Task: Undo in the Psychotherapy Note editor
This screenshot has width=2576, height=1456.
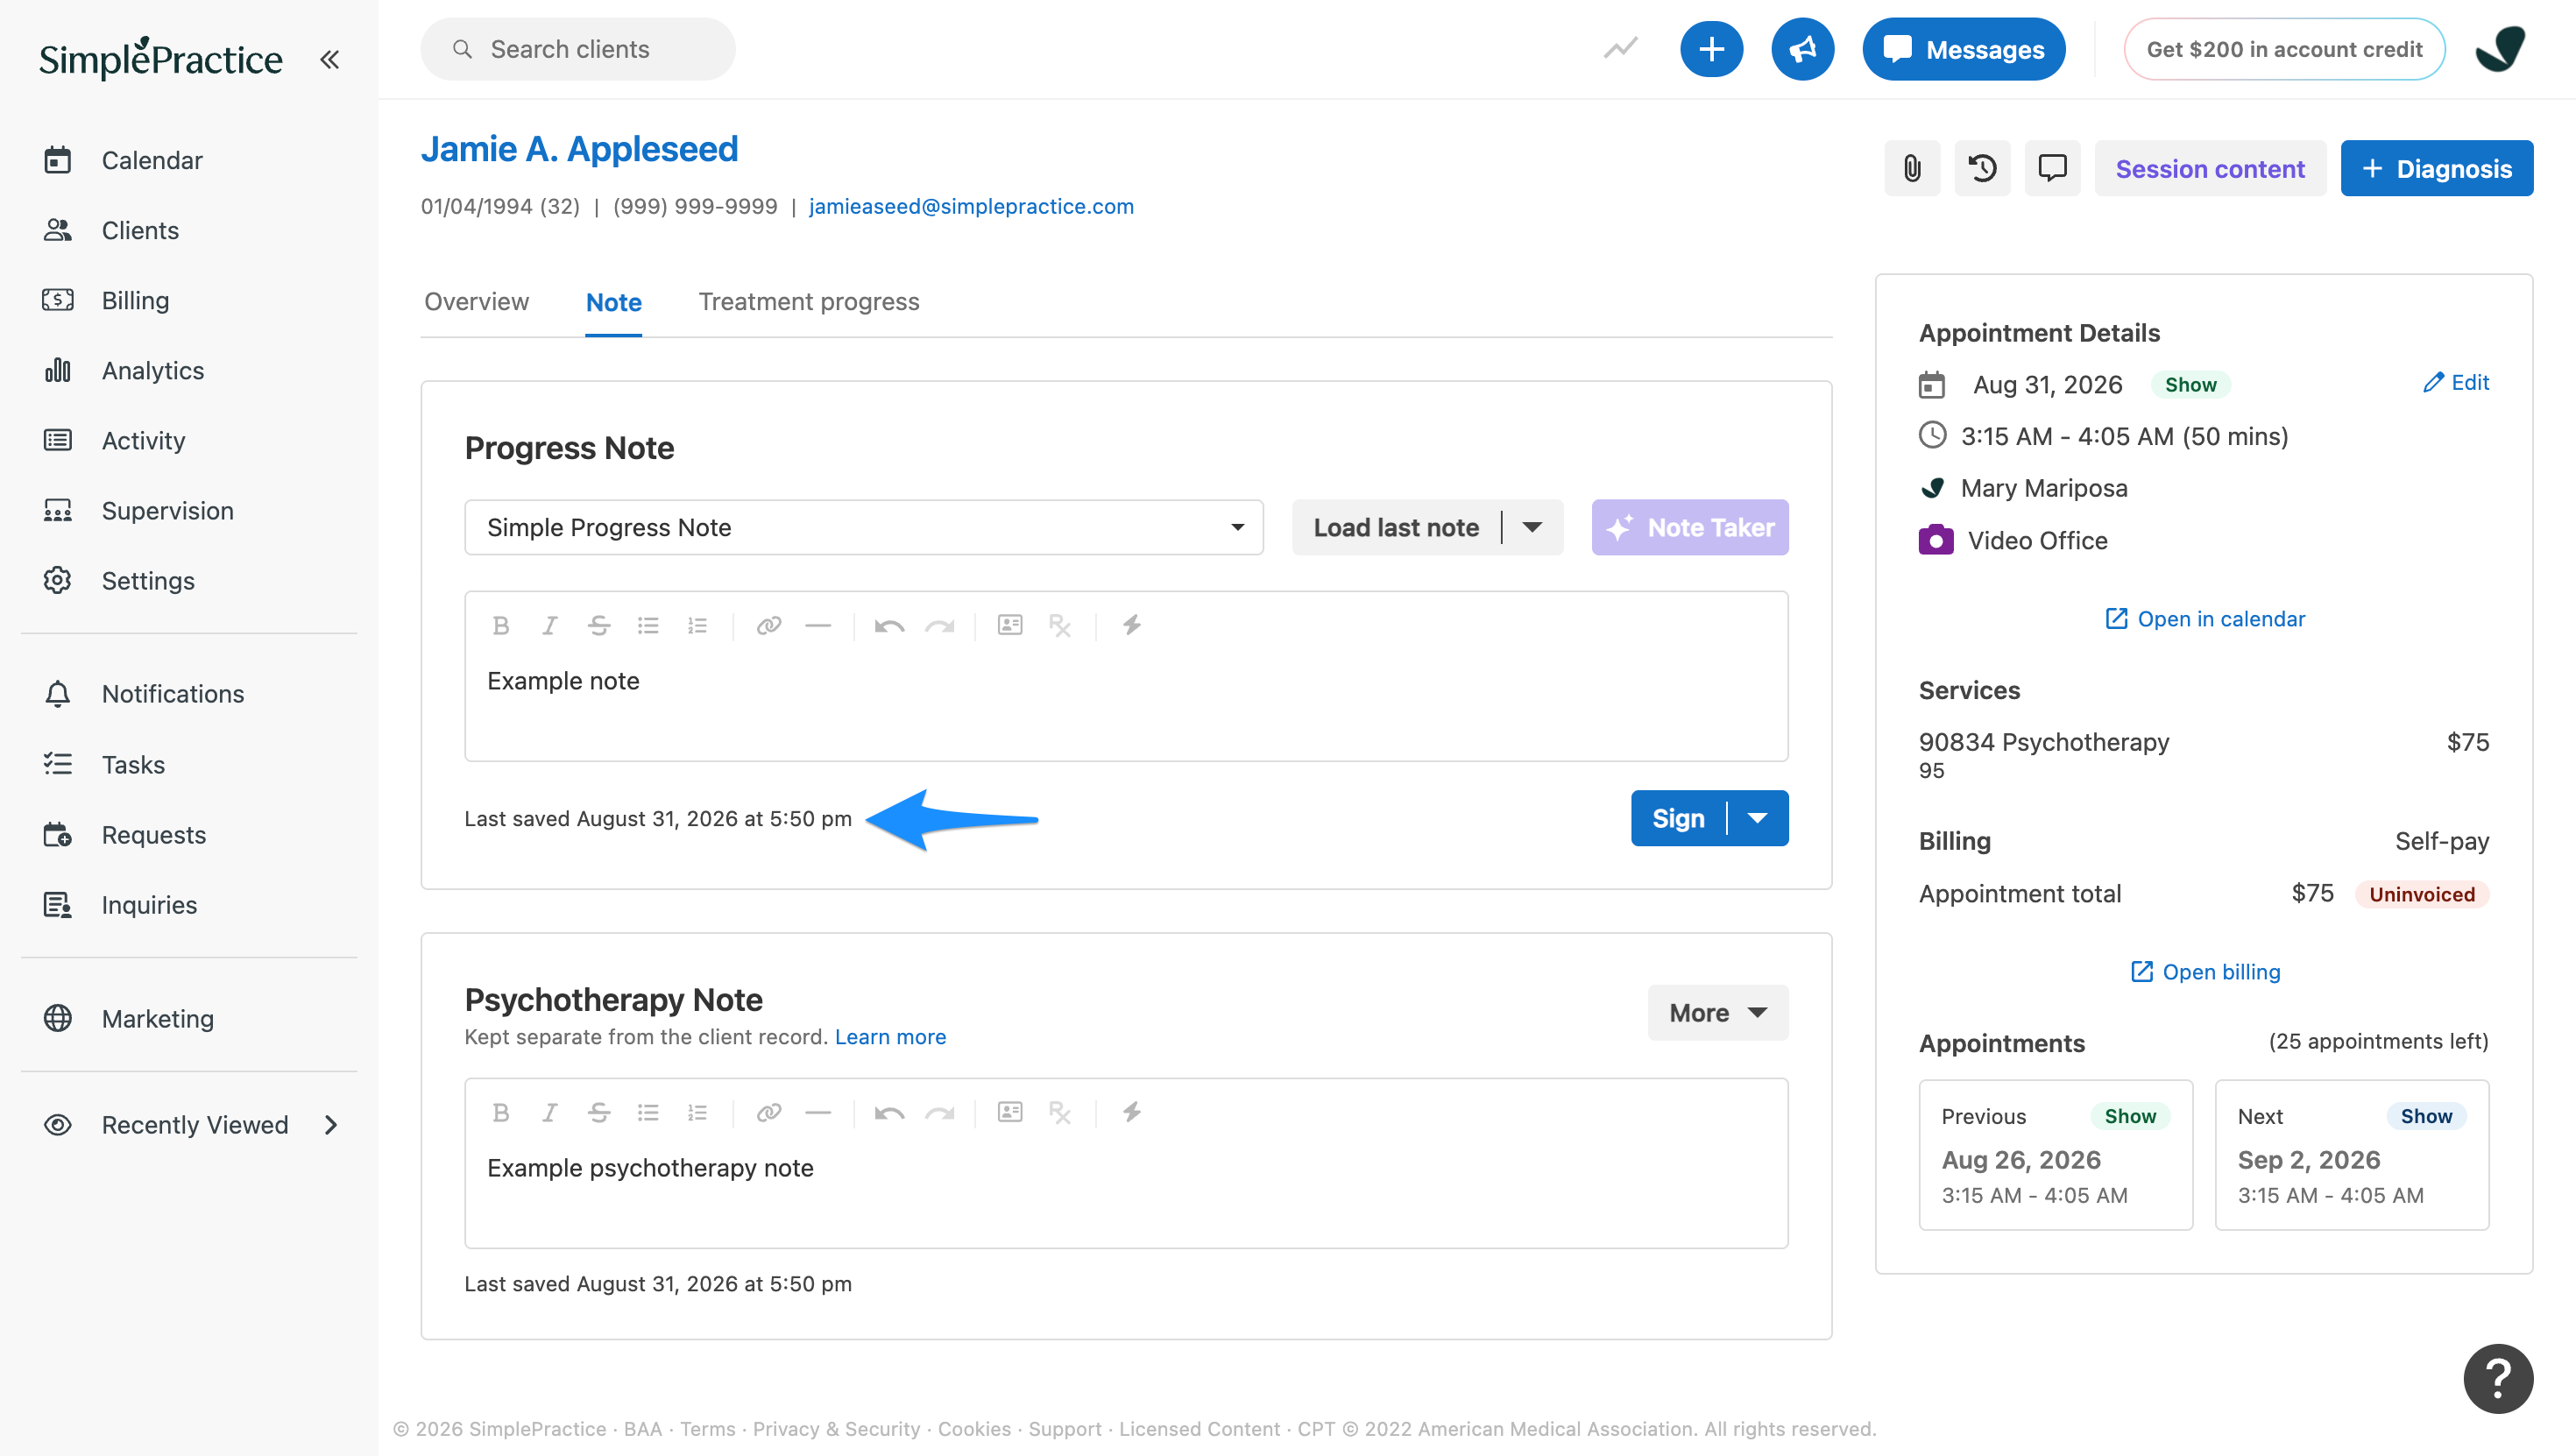Action: [889, 1113]
